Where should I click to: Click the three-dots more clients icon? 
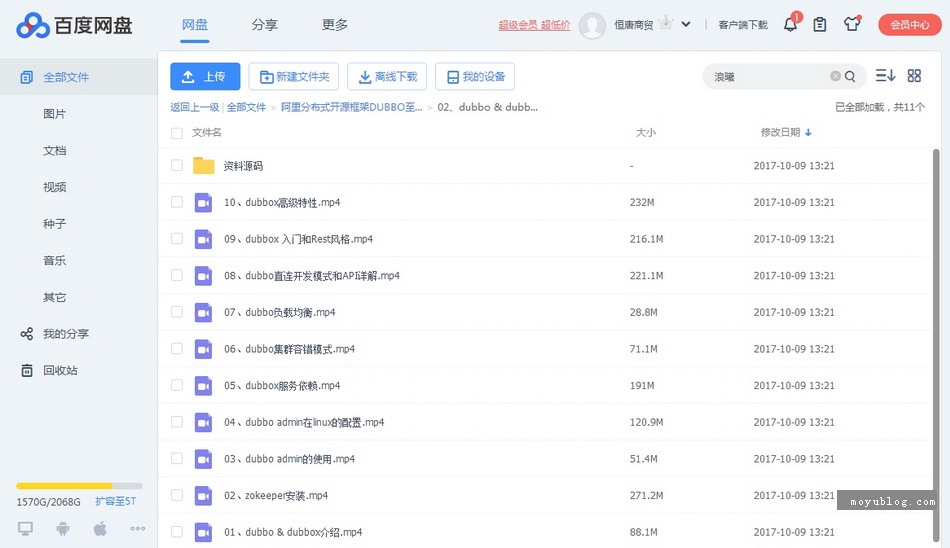click(x=138, y=529)
